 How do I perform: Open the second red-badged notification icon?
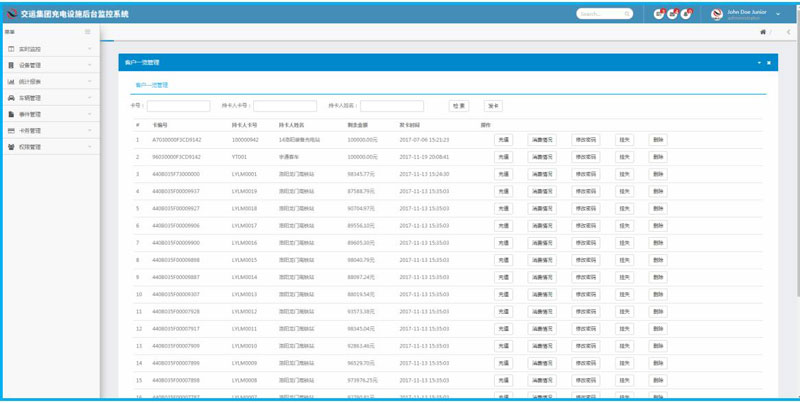(672, 14)
